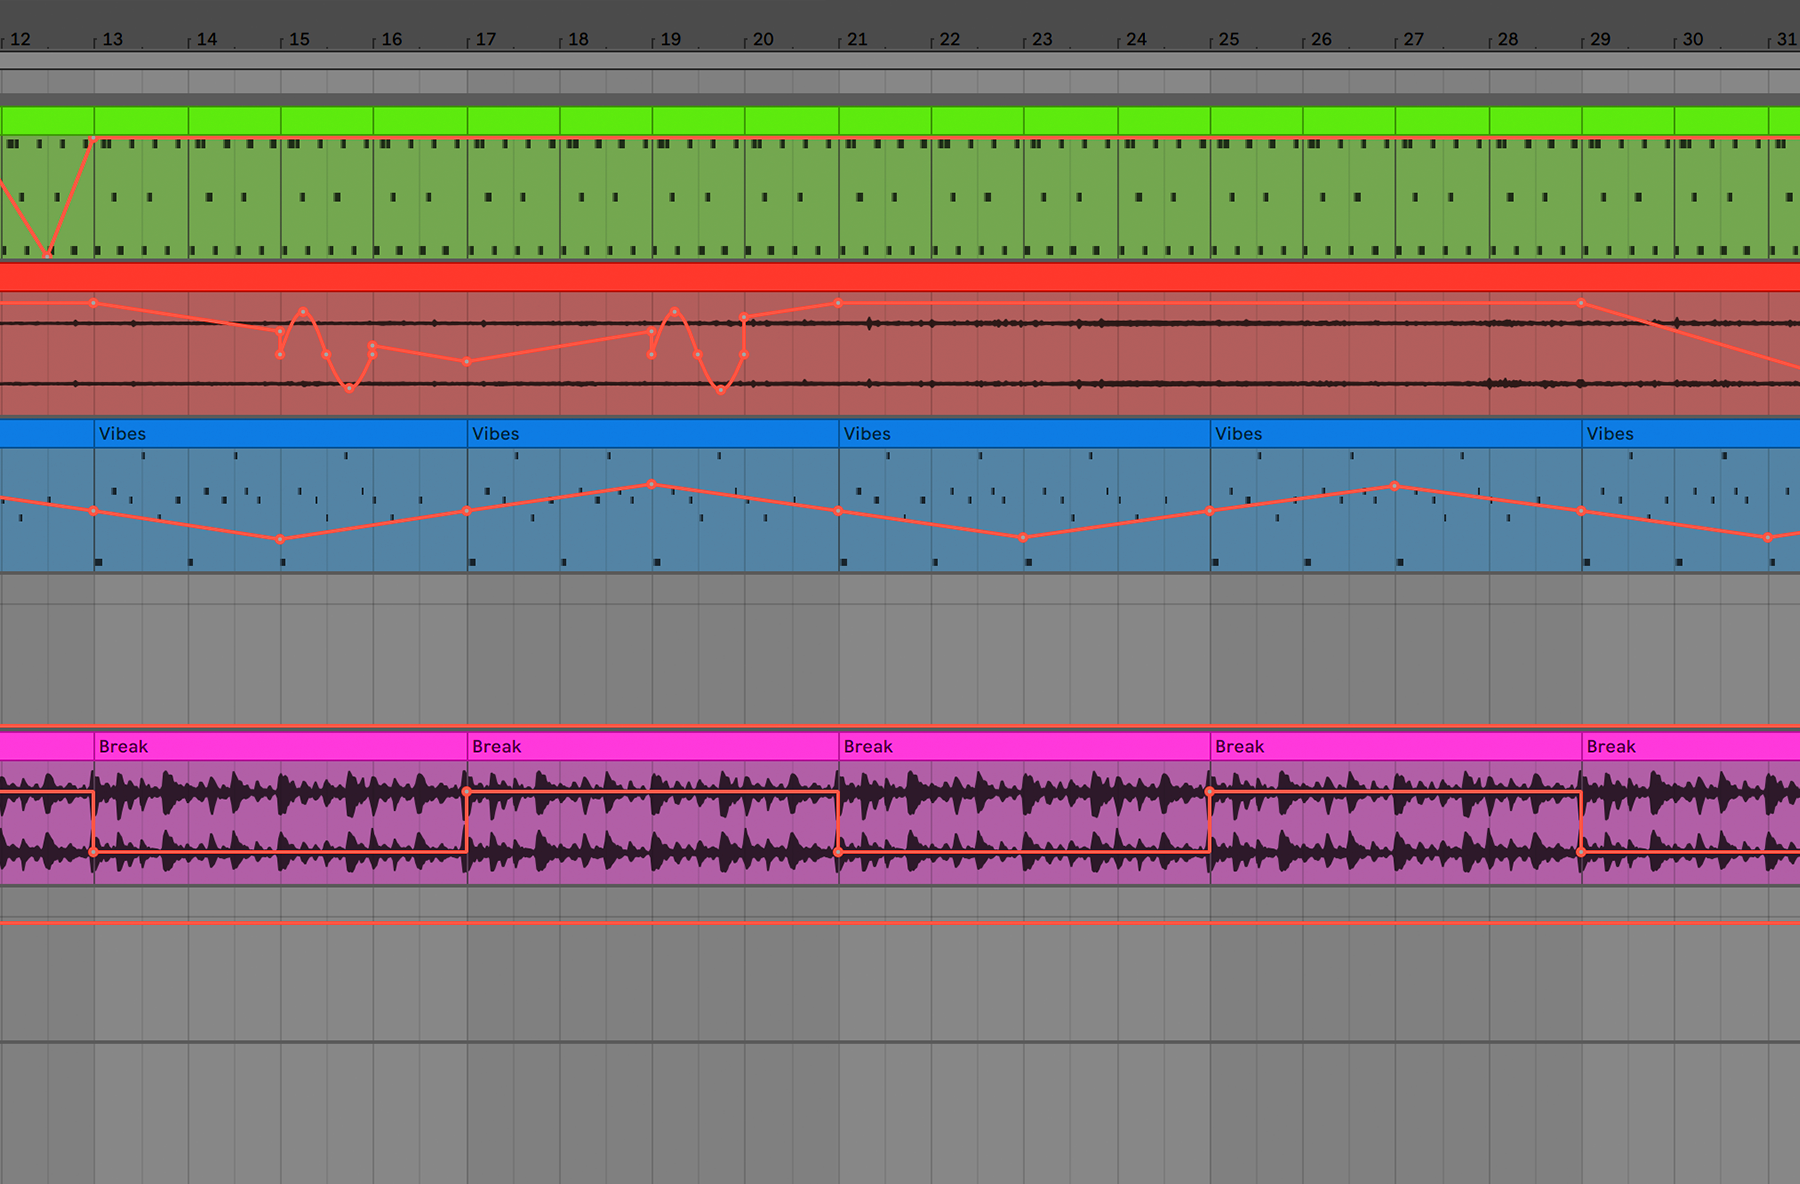Screen dimensions: 1800x1184
Task: Click green track automation breakpoint at bar 13
Action: (94, 138)
